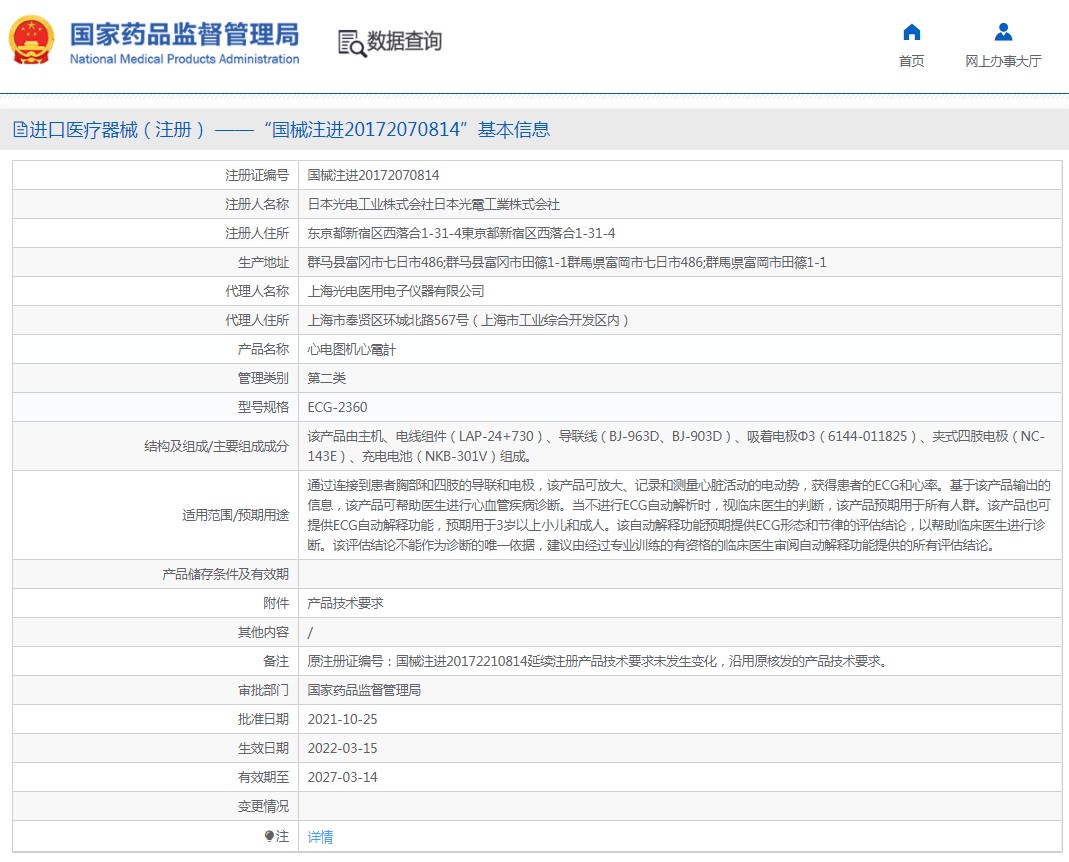The image size is (1069, 862).
Task: Select approval department 国家药品监督管理局 cell
Action: pyautogui.click(x=364, y=690)
